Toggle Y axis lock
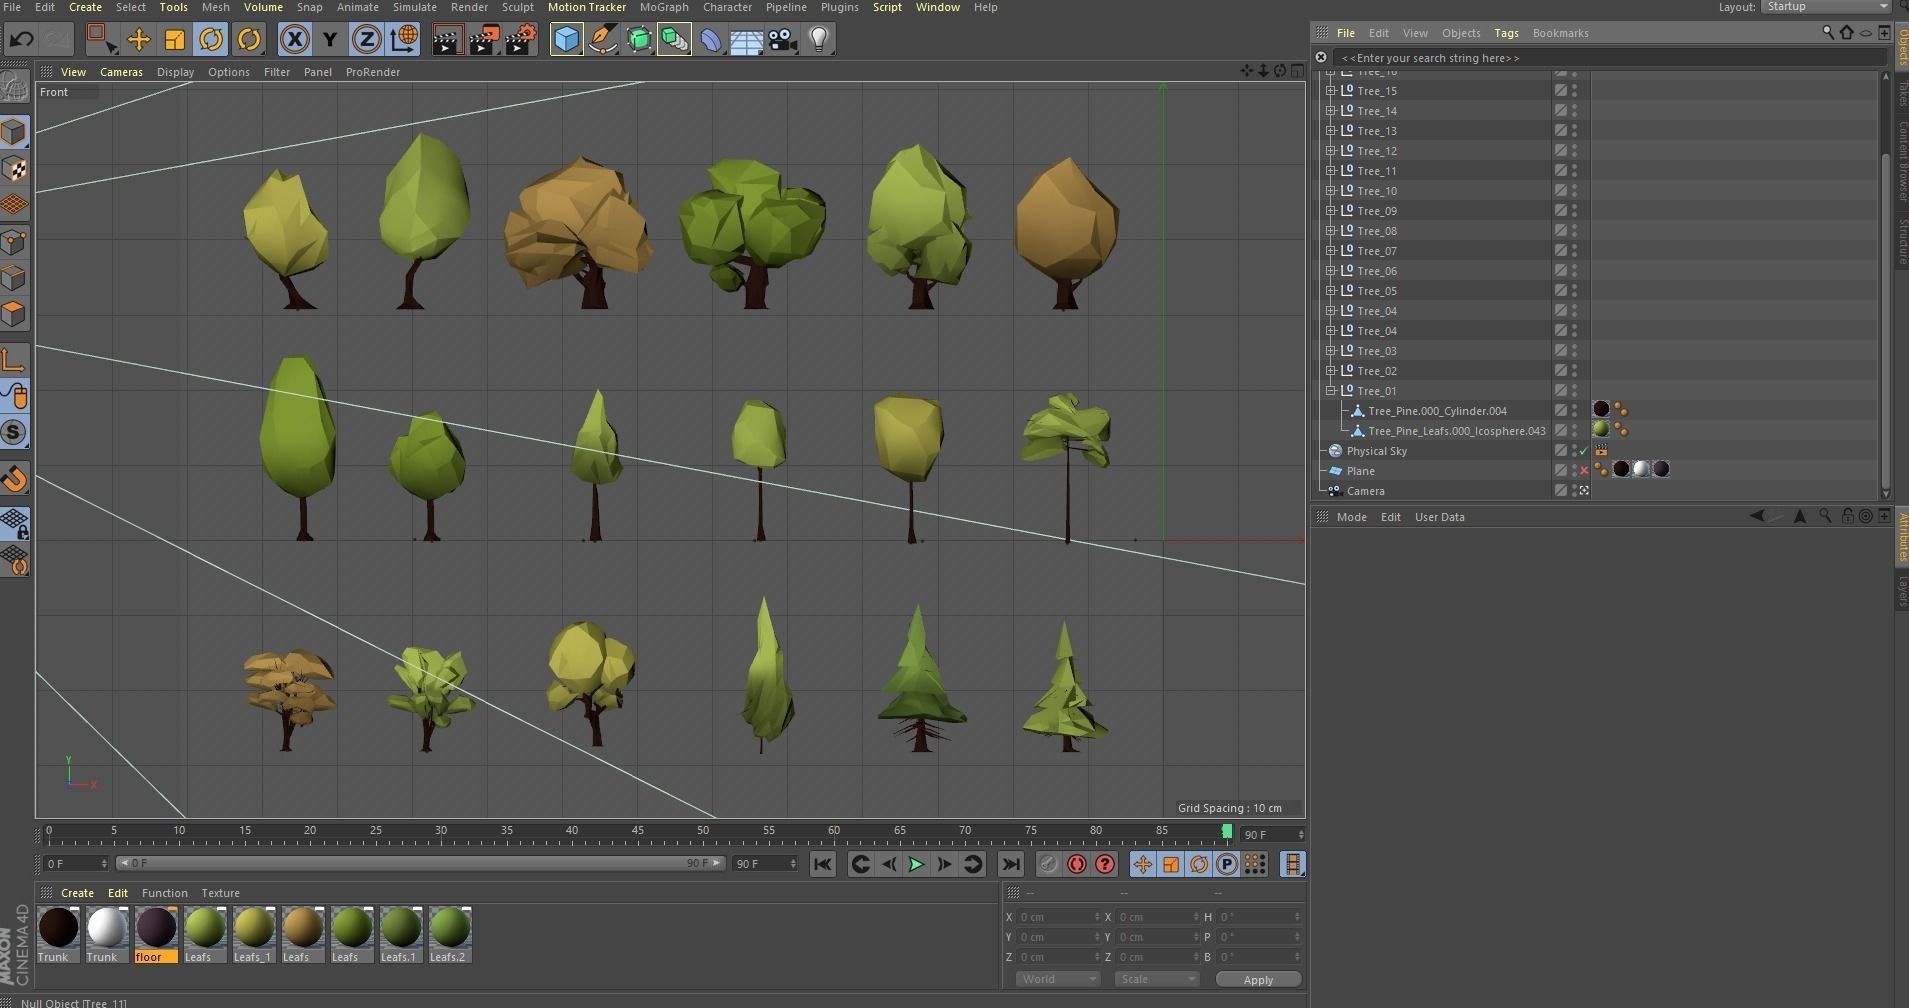The image size is (1909, 1008). (330, 40)
